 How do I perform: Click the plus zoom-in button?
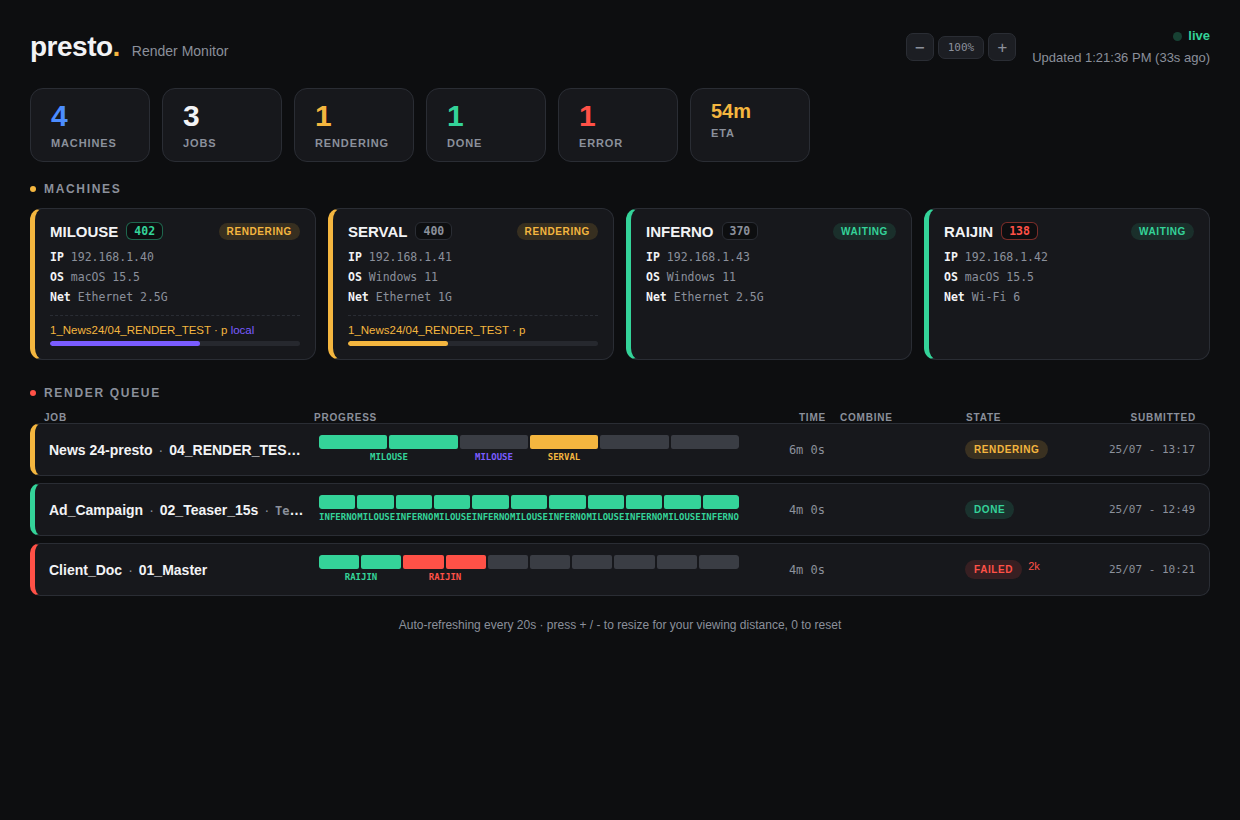[1002, 47]
